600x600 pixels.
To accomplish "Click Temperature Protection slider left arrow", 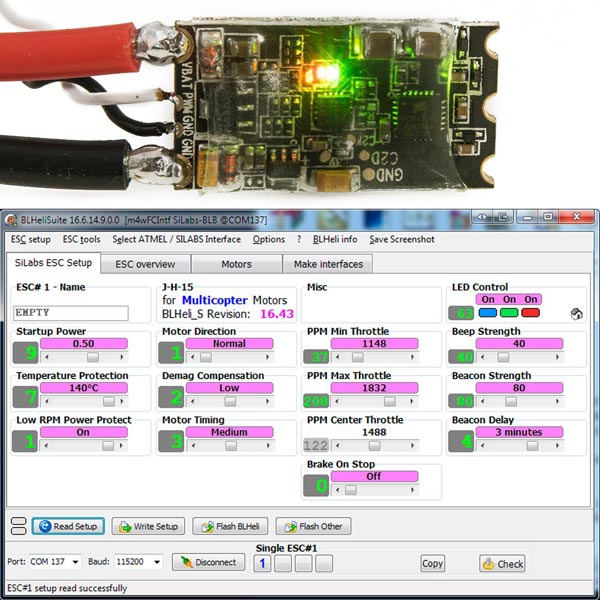I will pos(47,401).
